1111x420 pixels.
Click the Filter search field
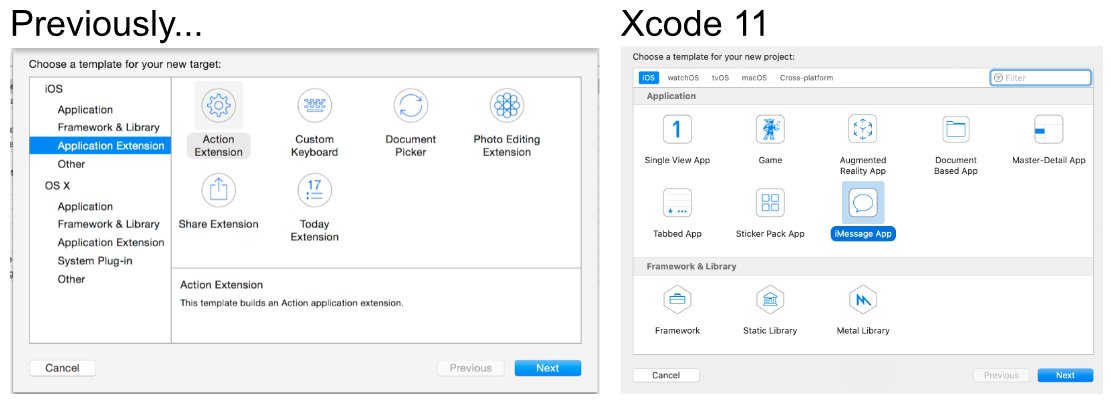(x=1040, y=78)
